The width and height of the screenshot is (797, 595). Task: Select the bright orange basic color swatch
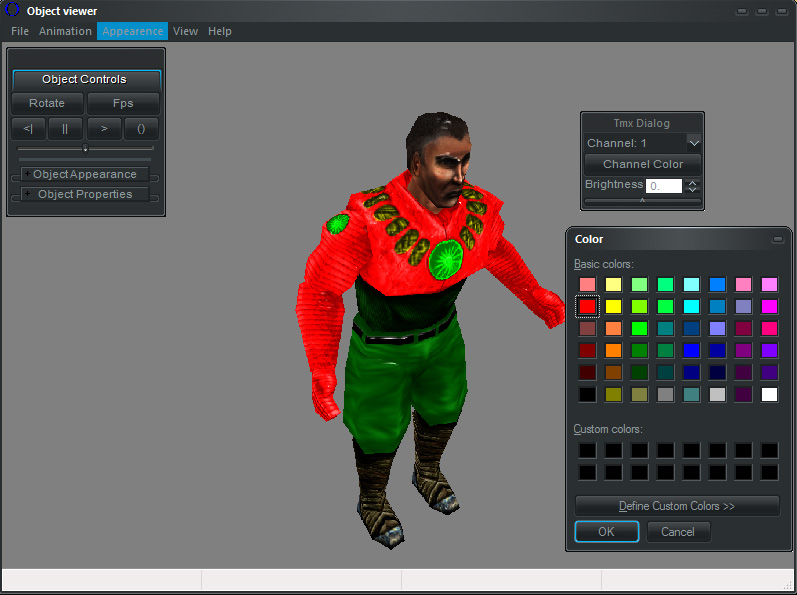[613, 350]
